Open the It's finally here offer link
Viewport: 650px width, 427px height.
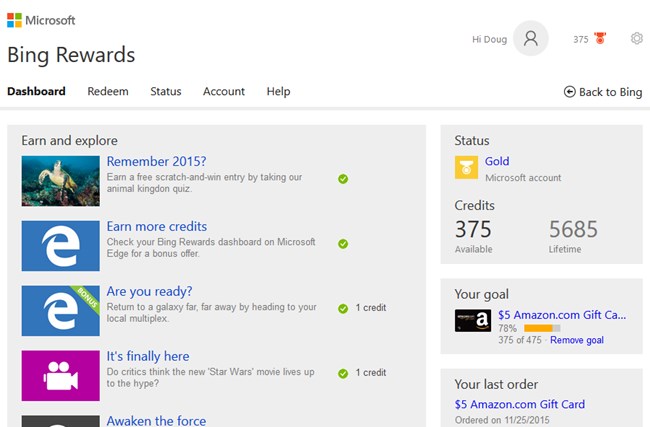coord(148,356)
